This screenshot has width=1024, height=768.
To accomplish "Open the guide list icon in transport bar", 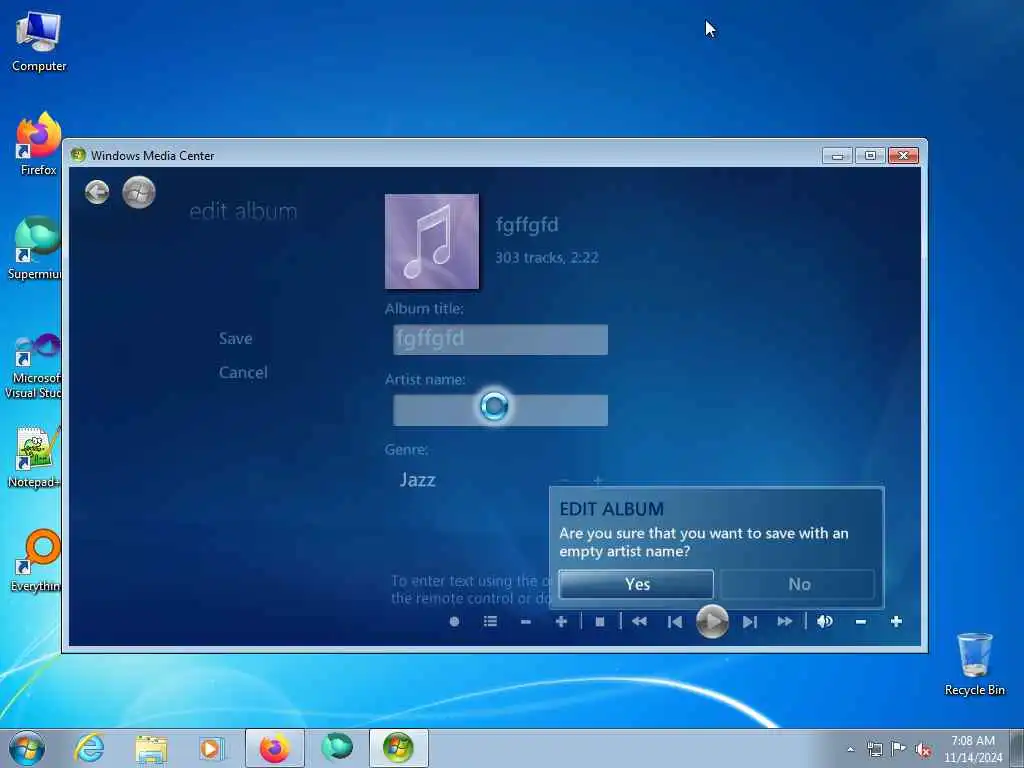I will click(490, 622).
